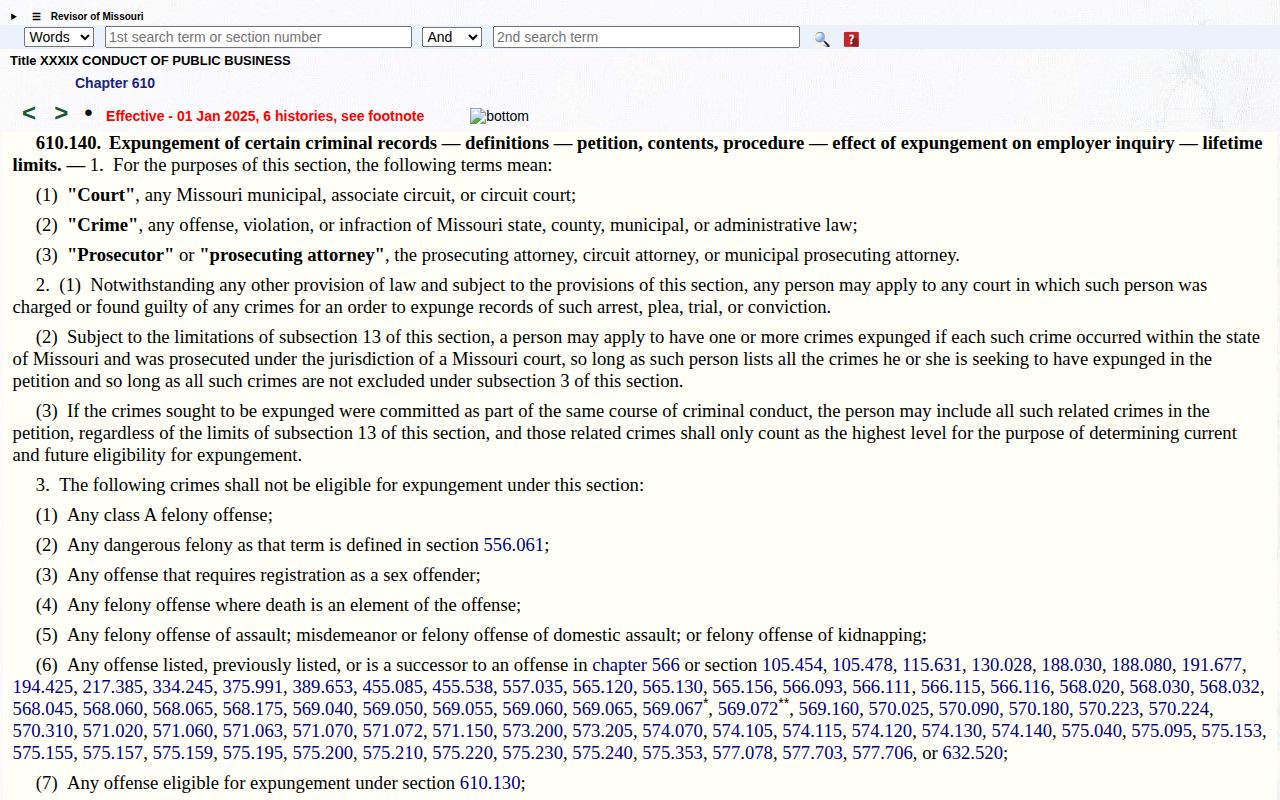Jump to bottom image link

click(x=499, y=116)
